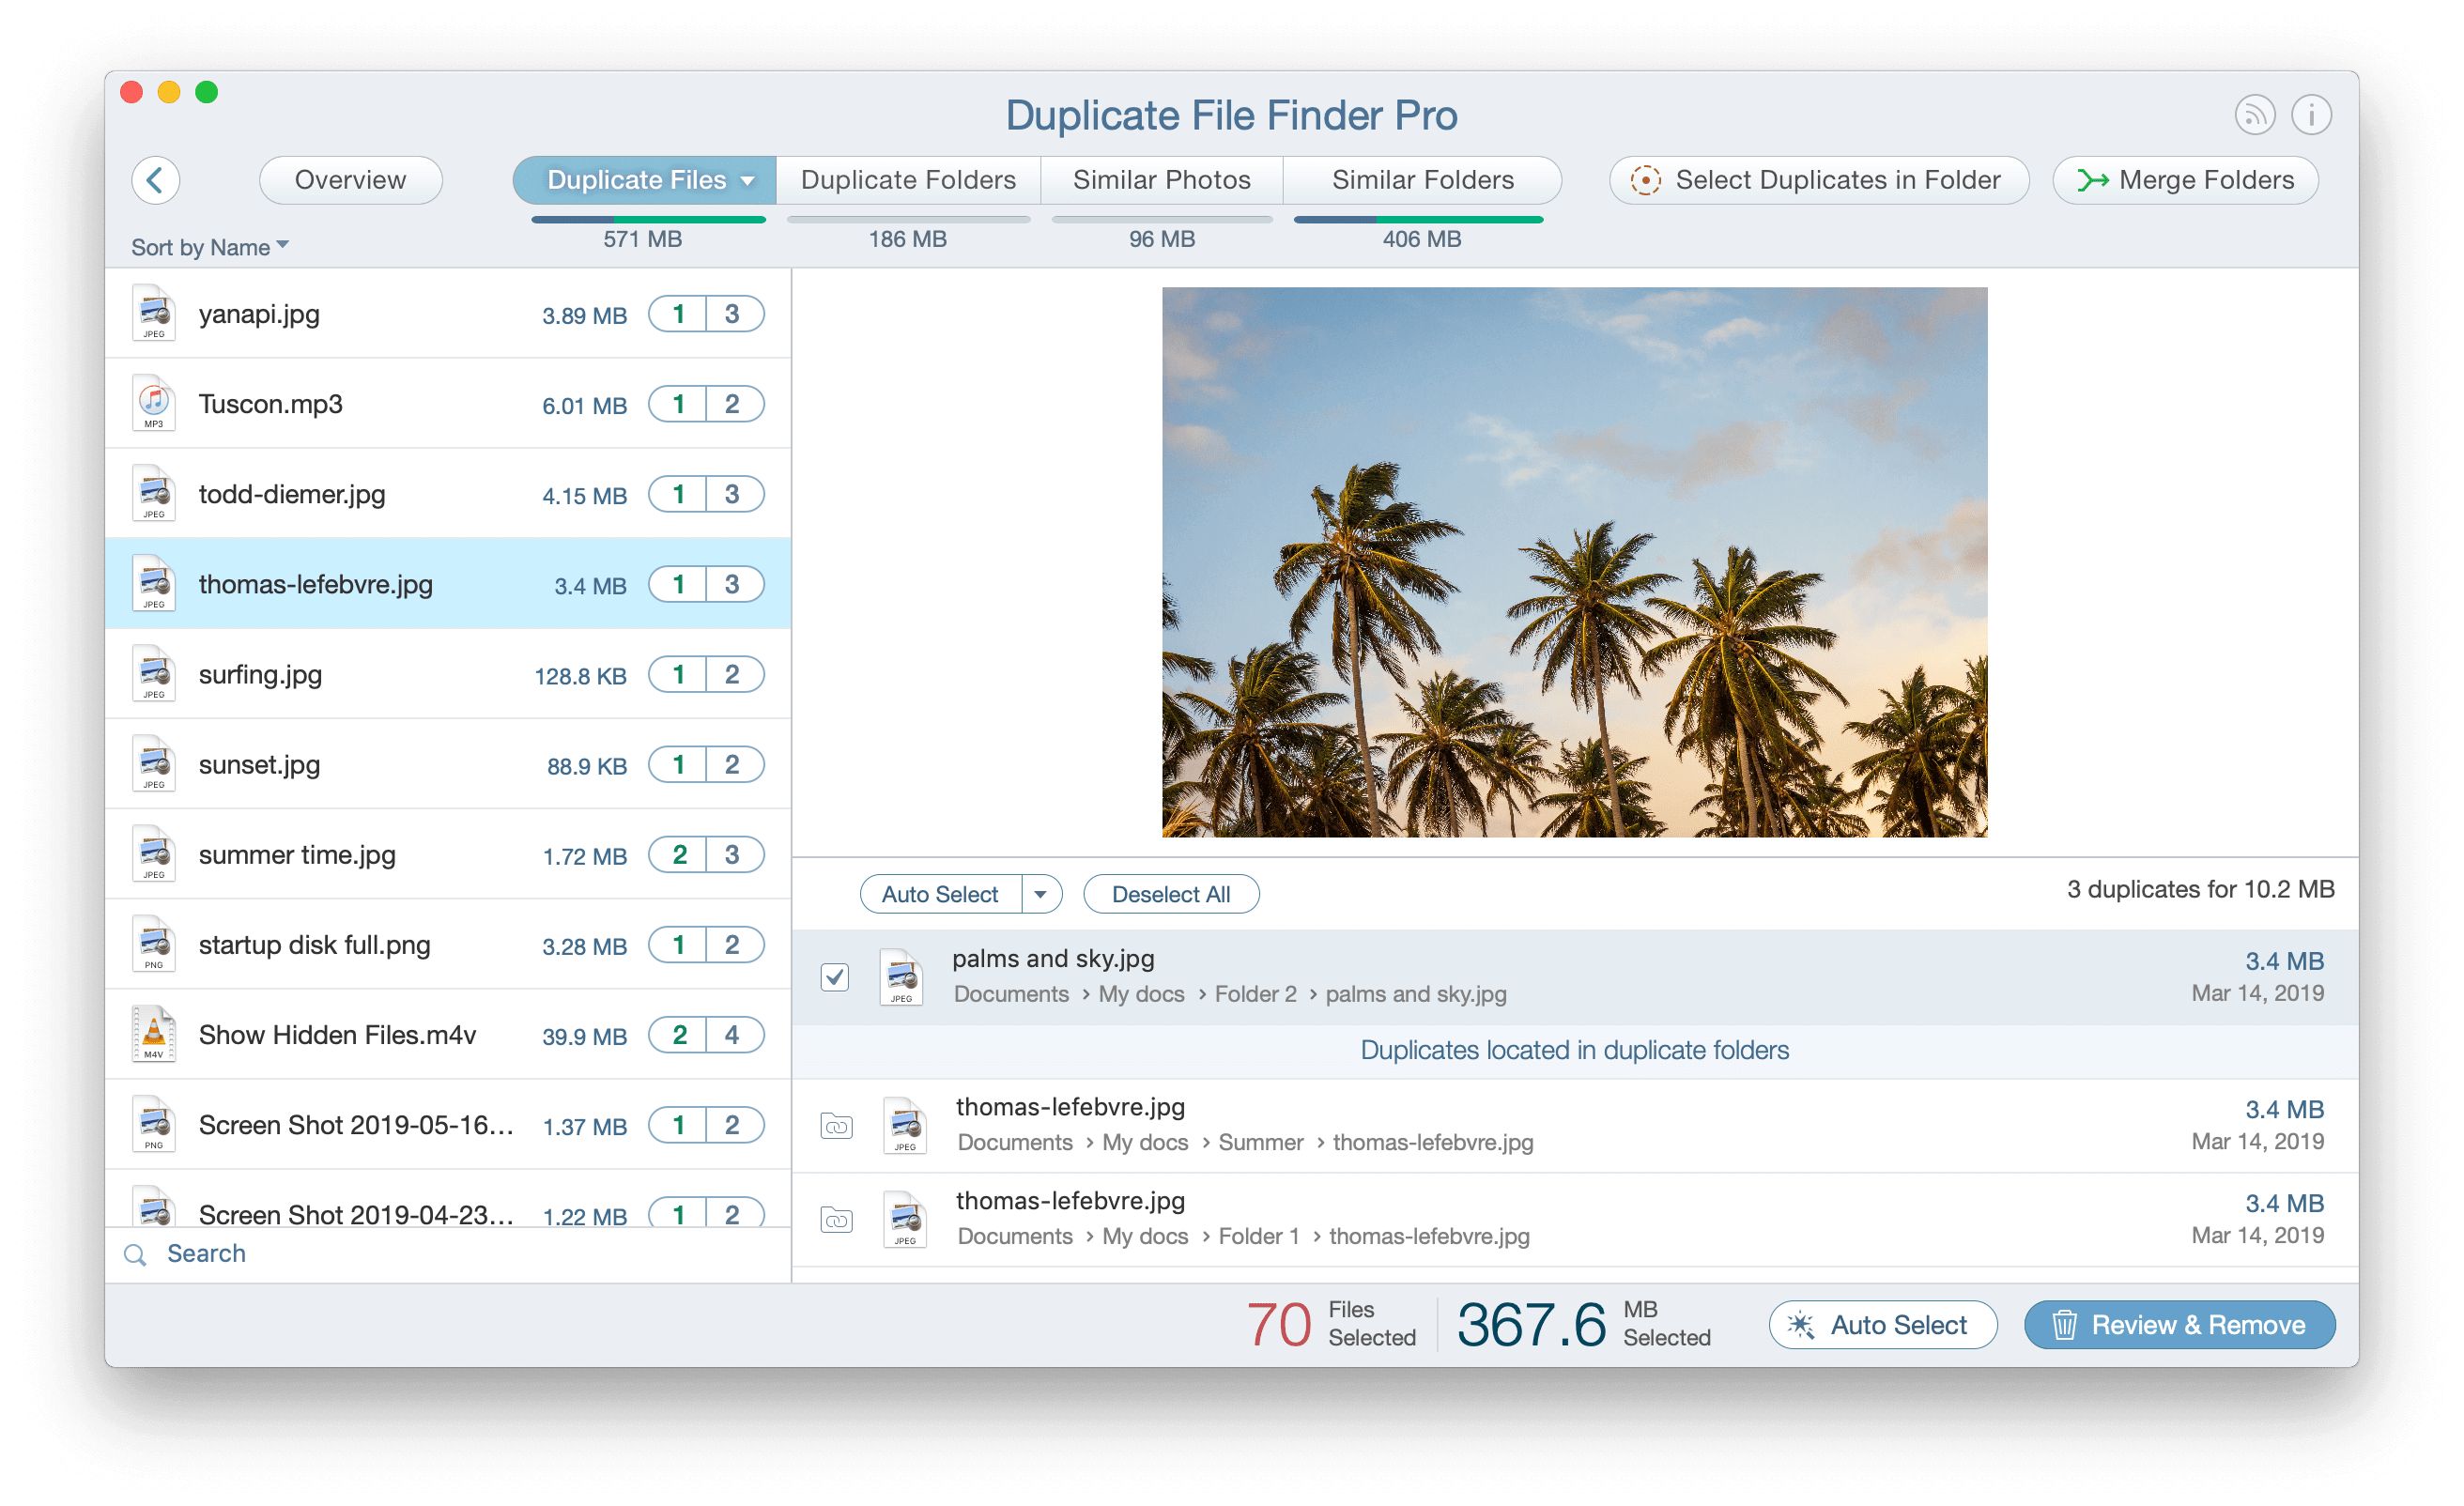This screenshot has width=2464, height=1506.
Task: Switch to the Duplicate Folders tab
Action: point(906,179)
